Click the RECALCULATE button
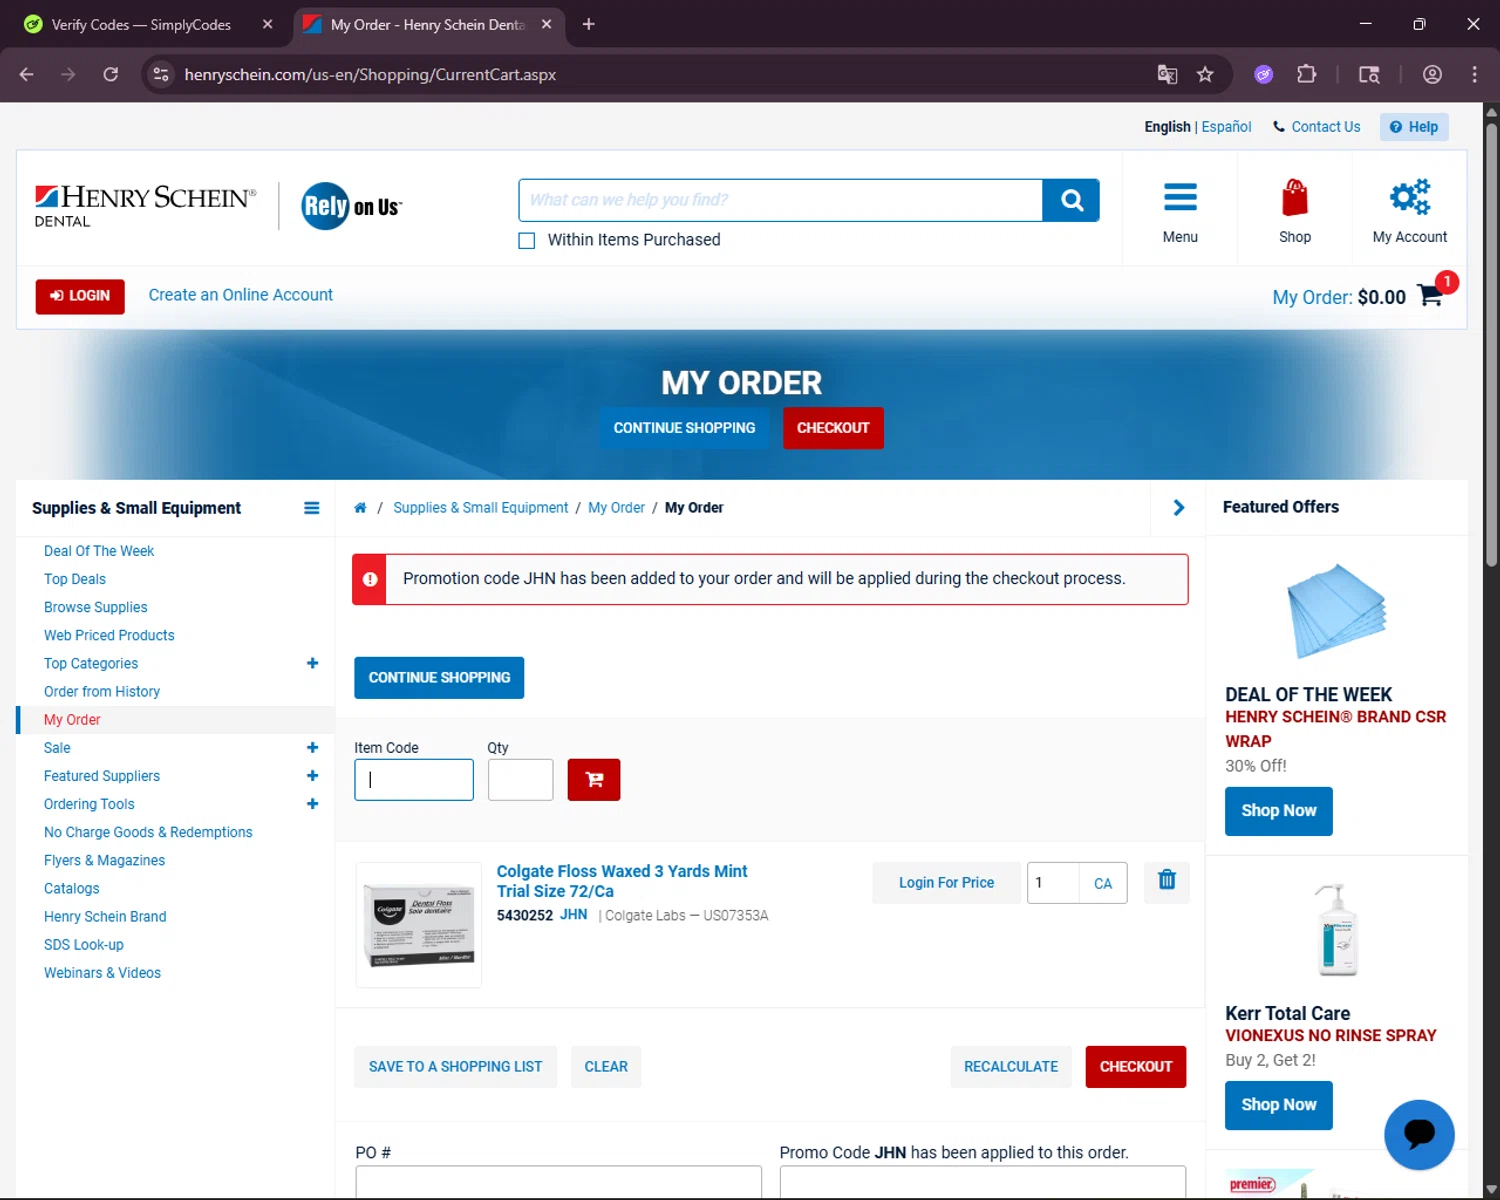This screenshot has width=1500, height=1200. pyautogui.click(x=1011, y=1067)
